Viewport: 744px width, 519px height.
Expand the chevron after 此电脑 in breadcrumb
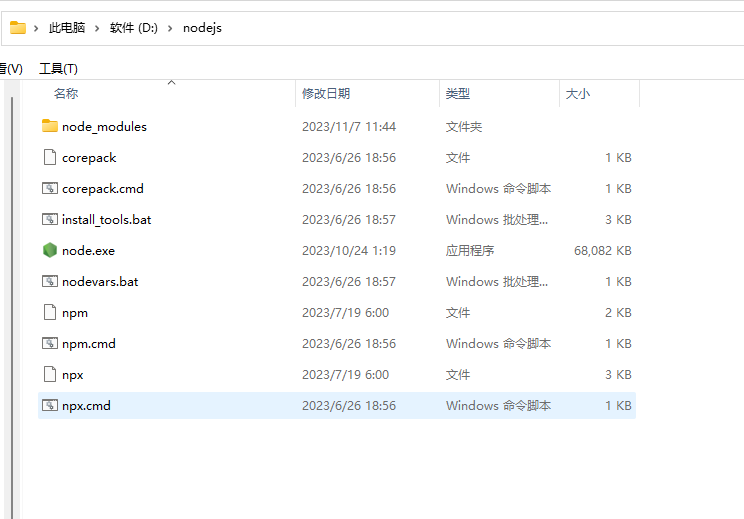(98, 28)
